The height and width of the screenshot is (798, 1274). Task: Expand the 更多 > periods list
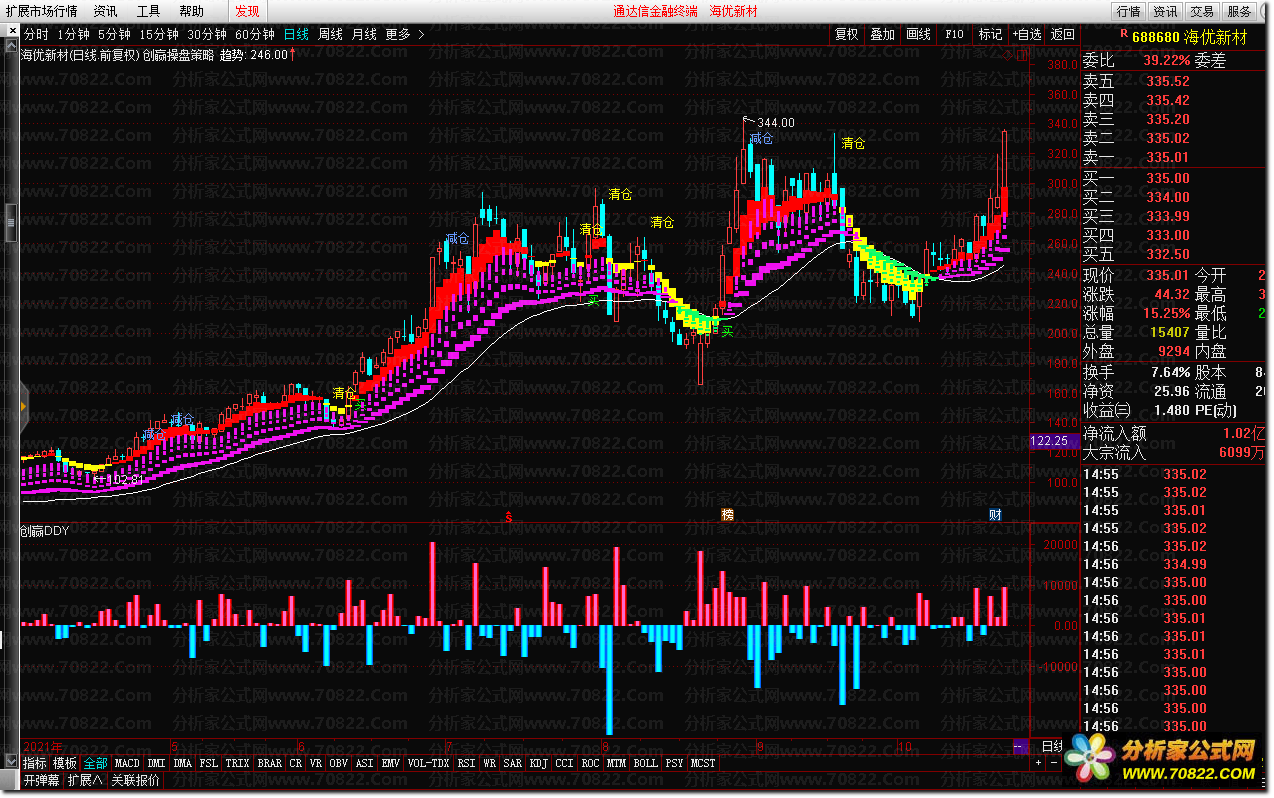pyautogui.click(x=405, y=34)
